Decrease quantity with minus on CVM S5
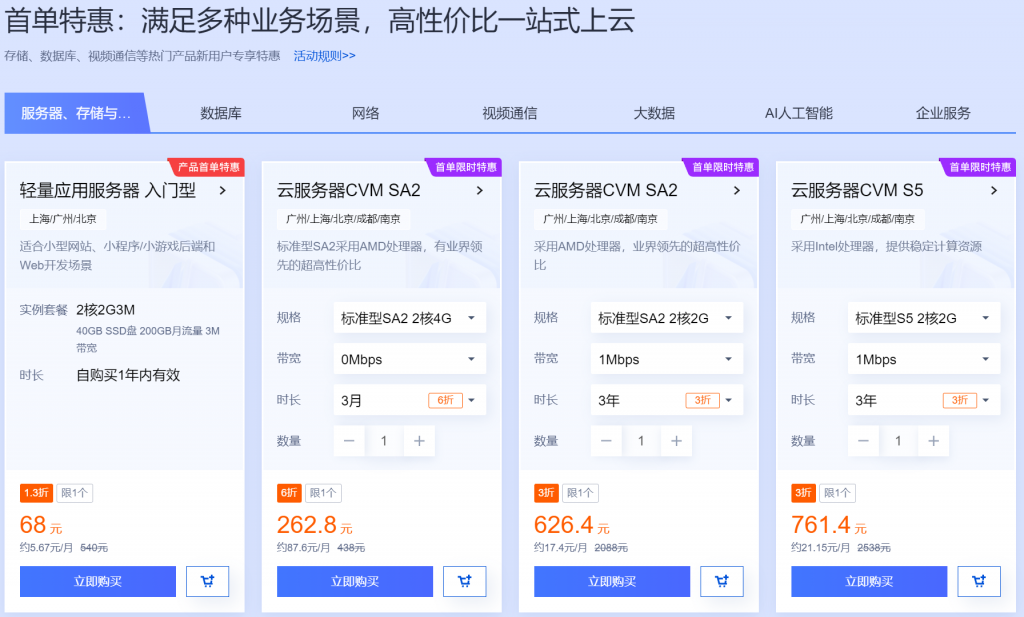Screen dimensions: 1024x617 863,441
